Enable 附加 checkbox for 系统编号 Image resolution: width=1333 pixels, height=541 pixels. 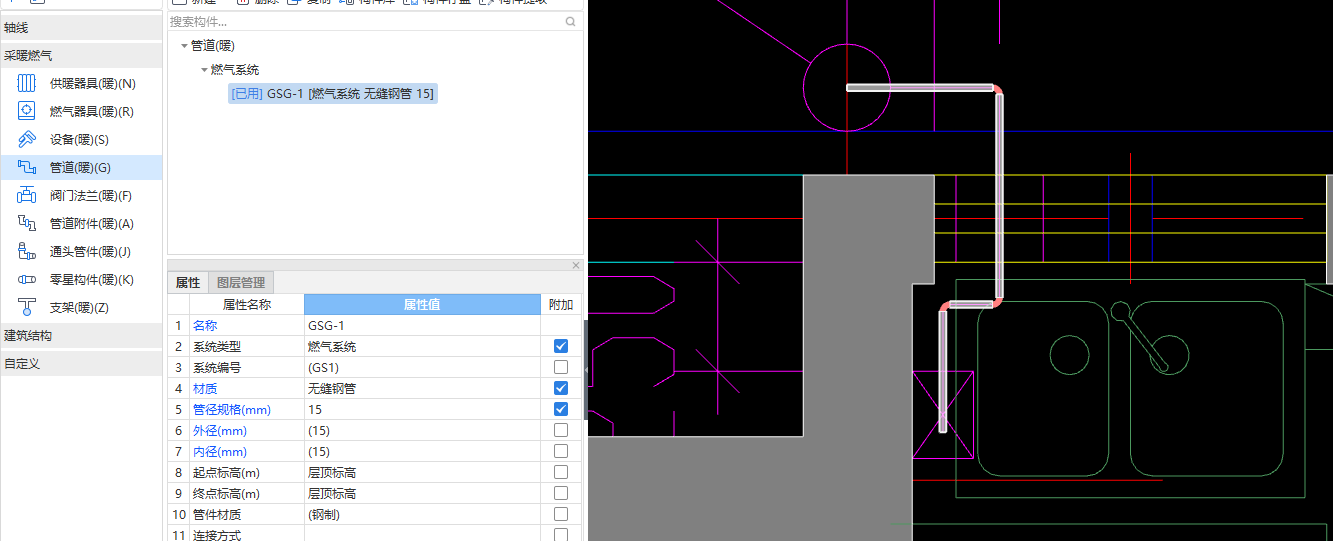[x=561, y=367]
